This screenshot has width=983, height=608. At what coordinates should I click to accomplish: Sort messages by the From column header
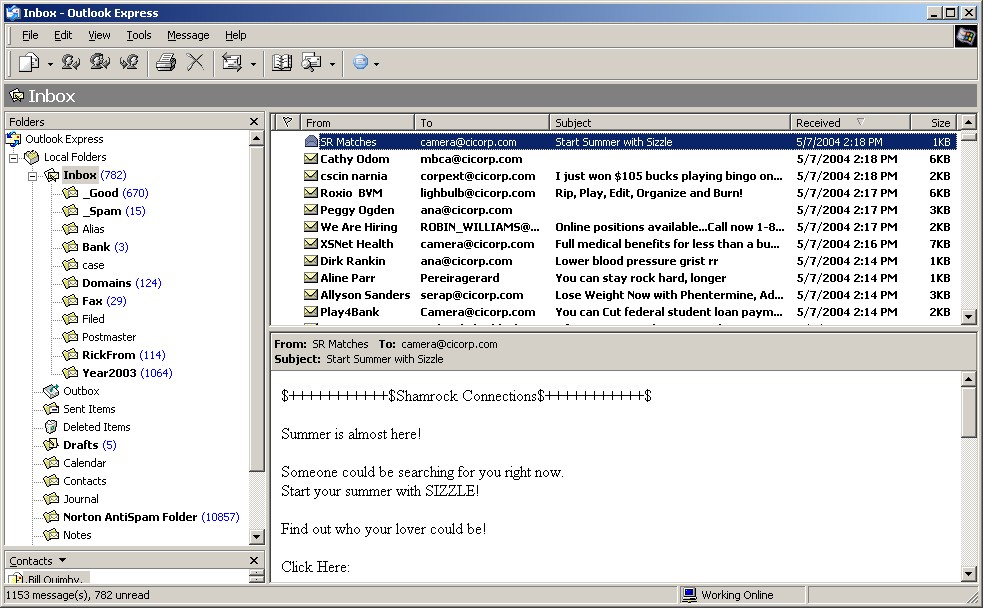pos(357,122)
